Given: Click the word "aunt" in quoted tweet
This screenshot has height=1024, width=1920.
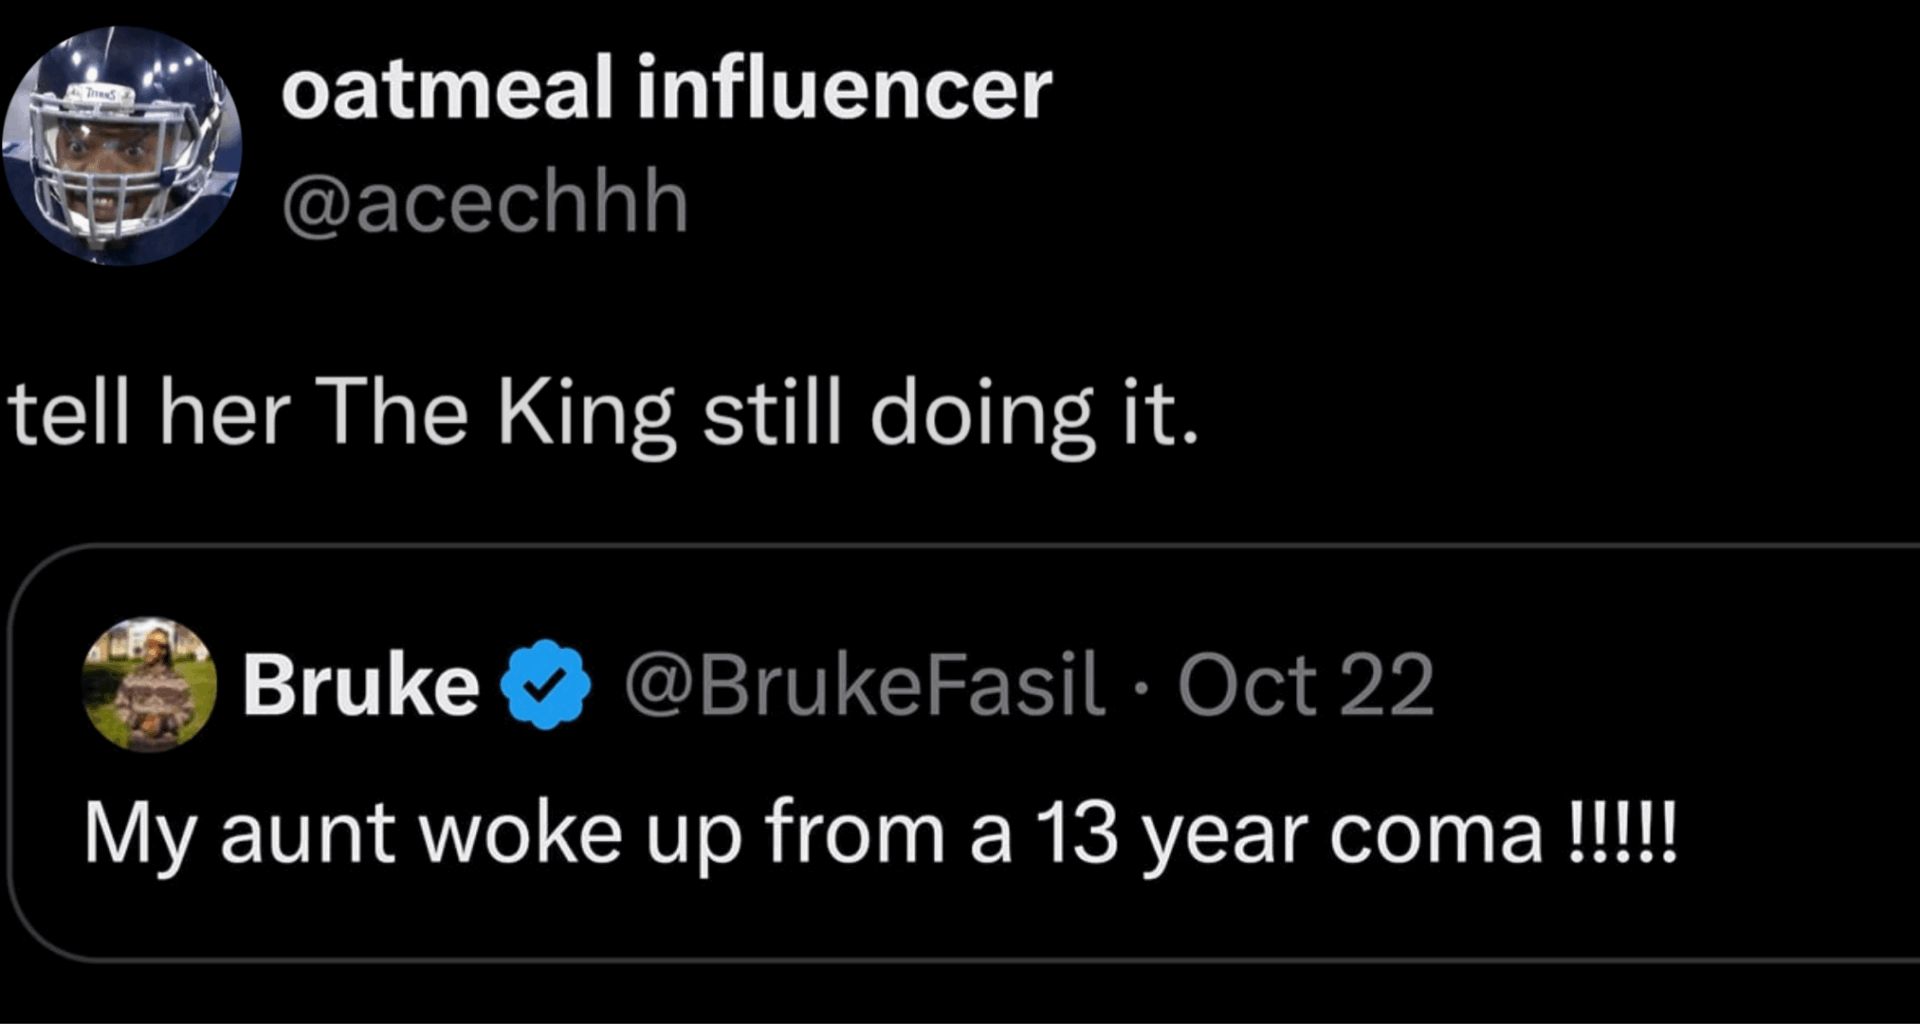Looking at the screenshot, I should pos(307,835).
